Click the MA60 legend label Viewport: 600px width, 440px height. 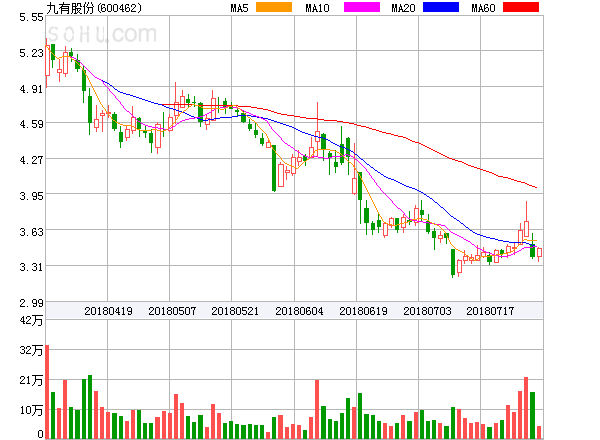(483, 8)
